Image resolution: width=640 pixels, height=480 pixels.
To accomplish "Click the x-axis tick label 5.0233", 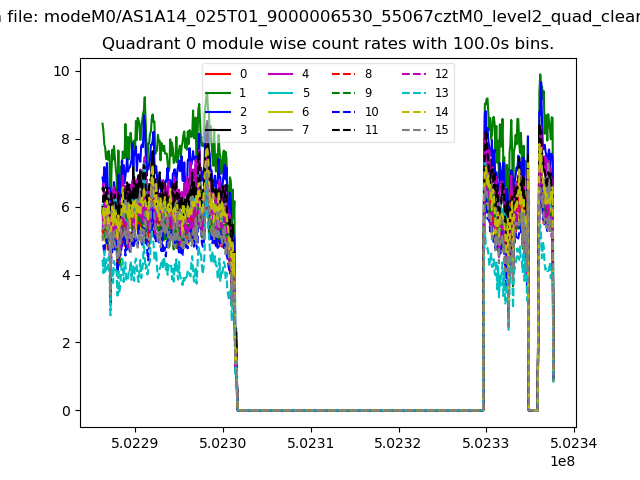I will (486, 443).
